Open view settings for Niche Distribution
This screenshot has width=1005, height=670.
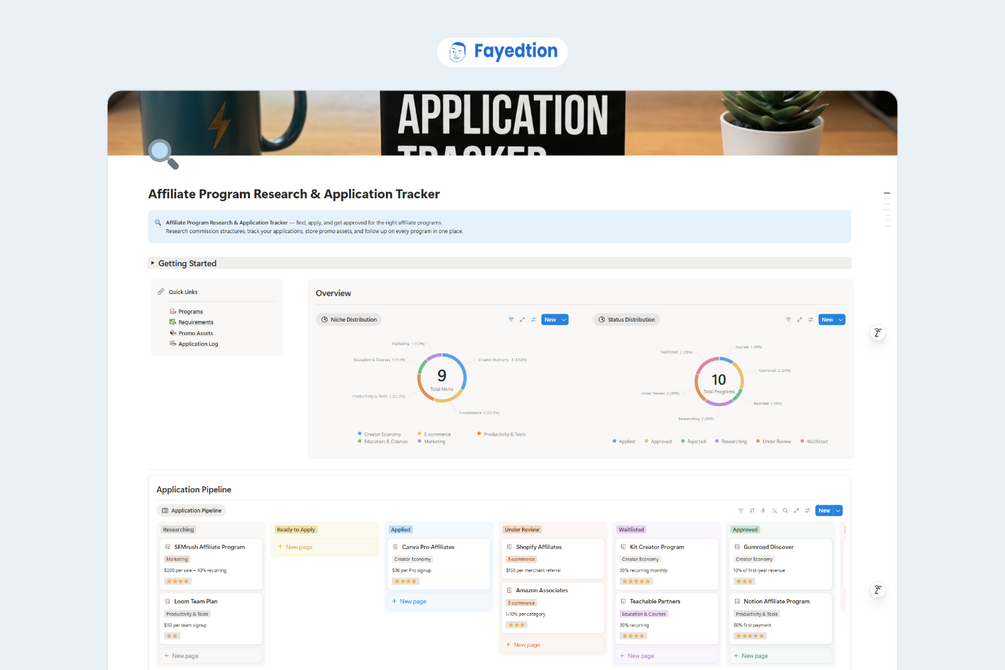point(533,319)
